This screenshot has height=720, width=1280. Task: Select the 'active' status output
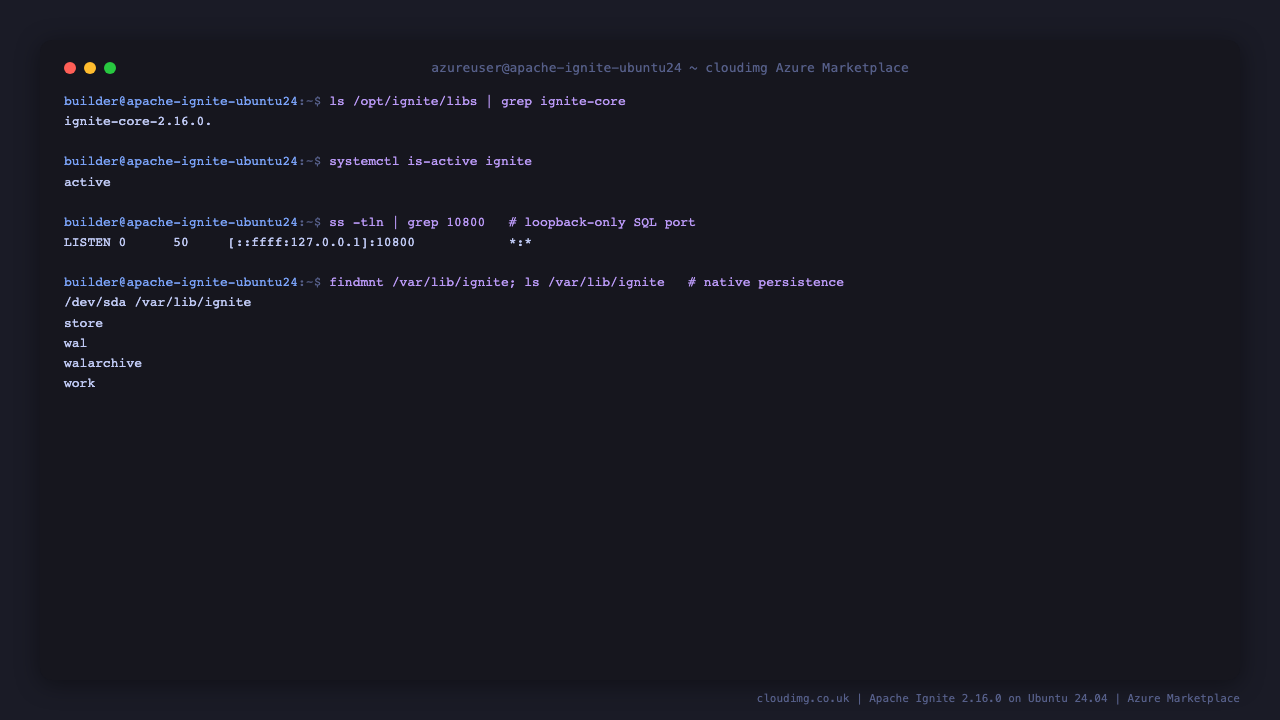pyautogui.click(x=87, y=183)
